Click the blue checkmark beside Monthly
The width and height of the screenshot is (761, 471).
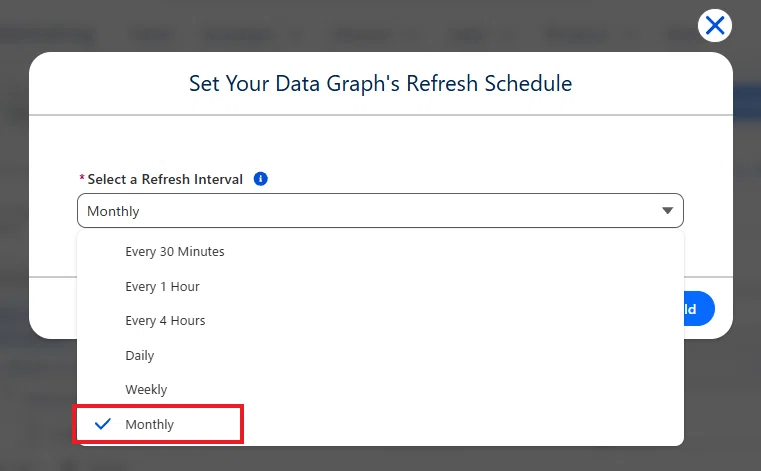click(103, 424)
